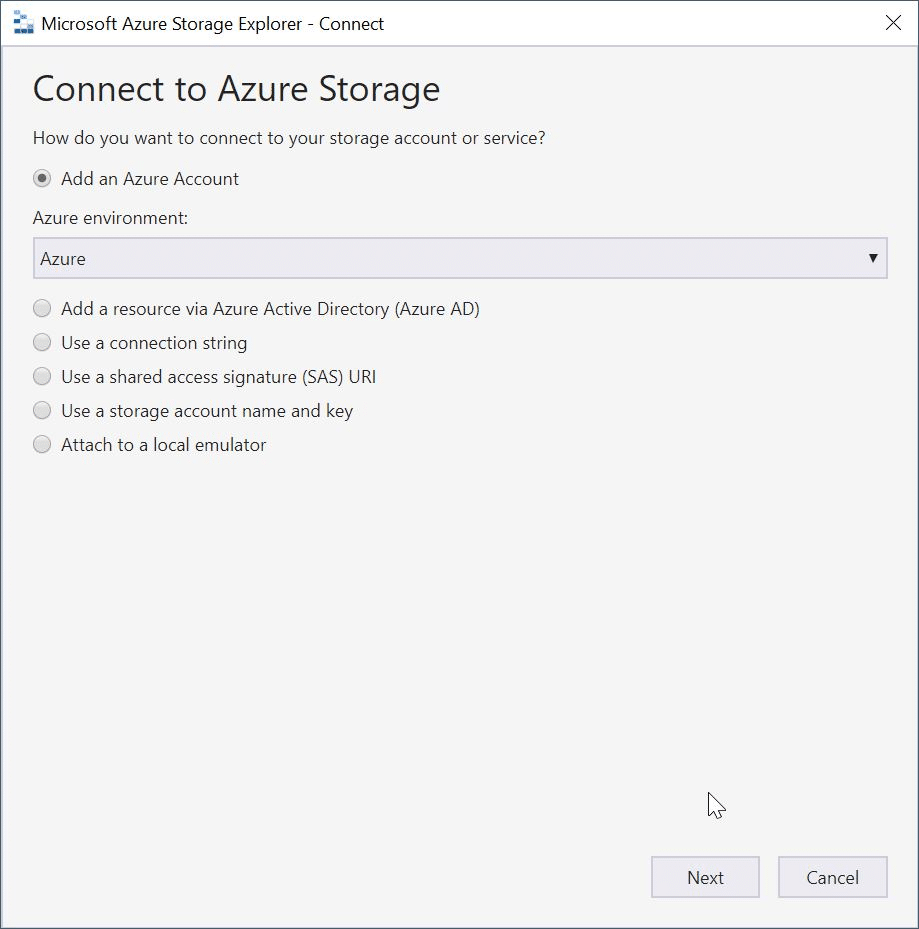The image size is (919, 929).
Task: Click the Azure Storage Explorer title bar icon
Action: click(x=24, y=23)
